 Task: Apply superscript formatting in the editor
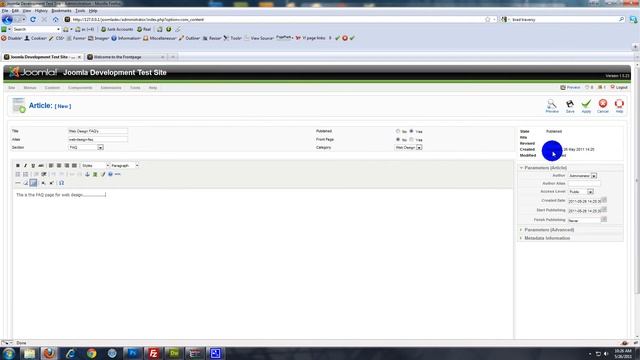51,183
